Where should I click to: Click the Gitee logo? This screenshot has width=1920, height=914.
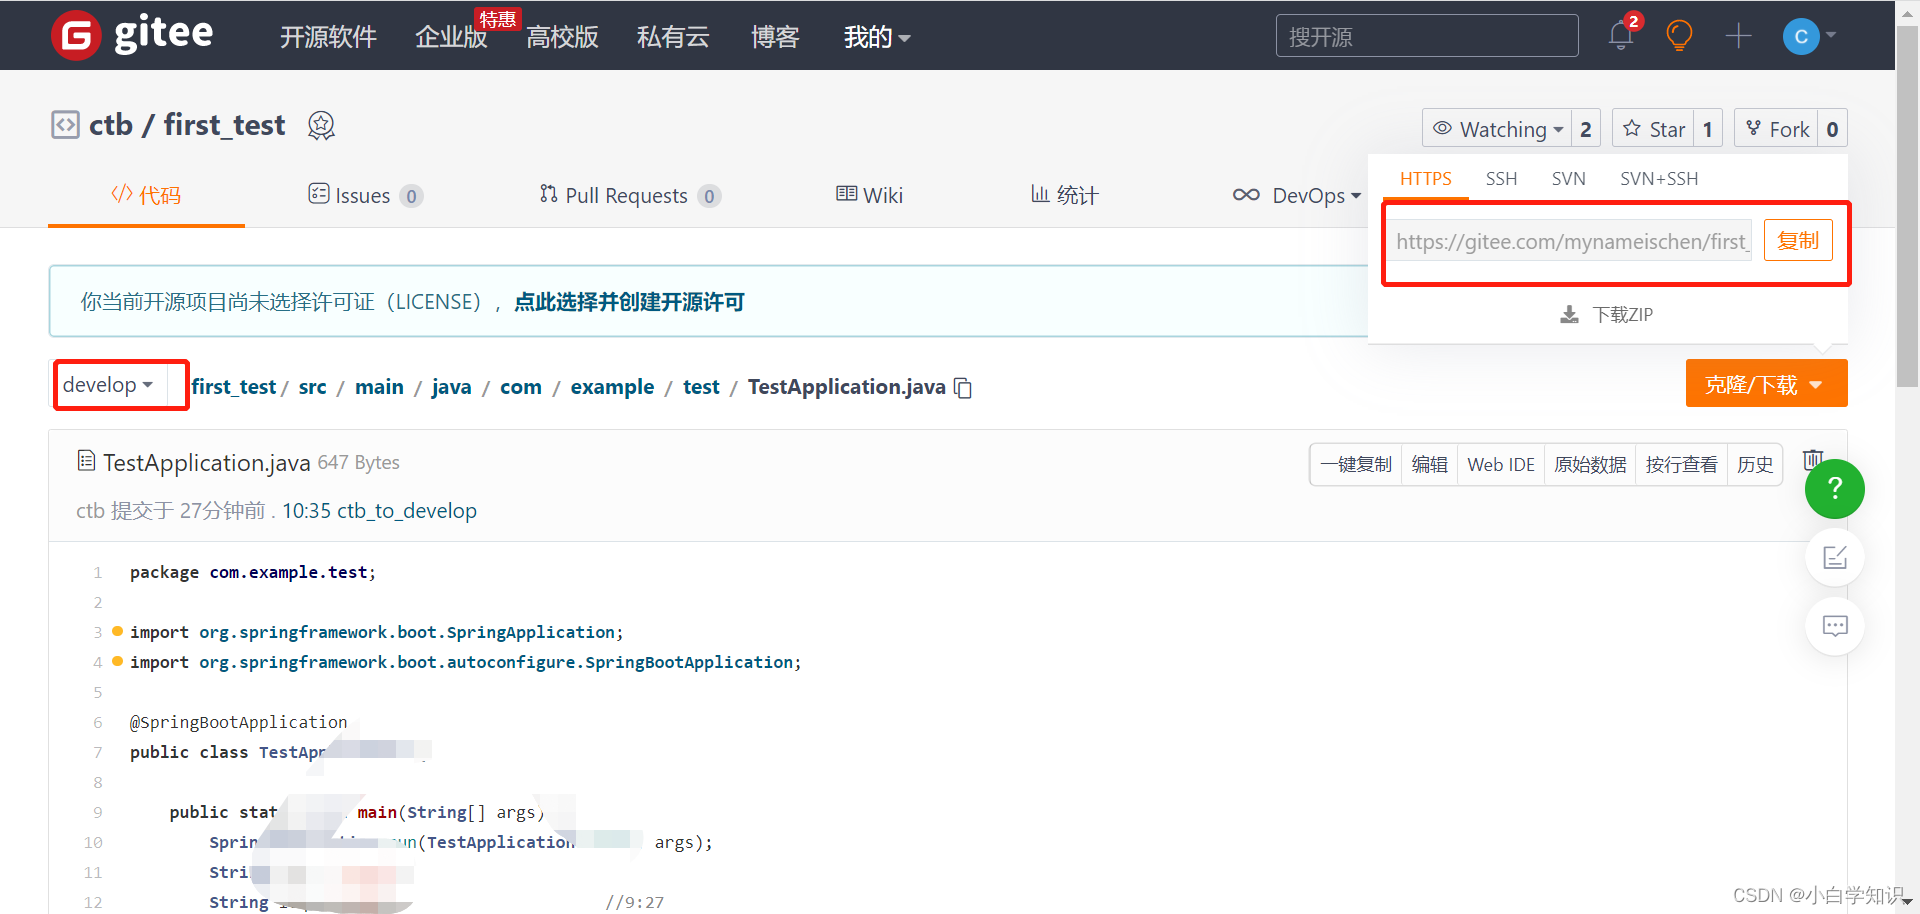132,35
